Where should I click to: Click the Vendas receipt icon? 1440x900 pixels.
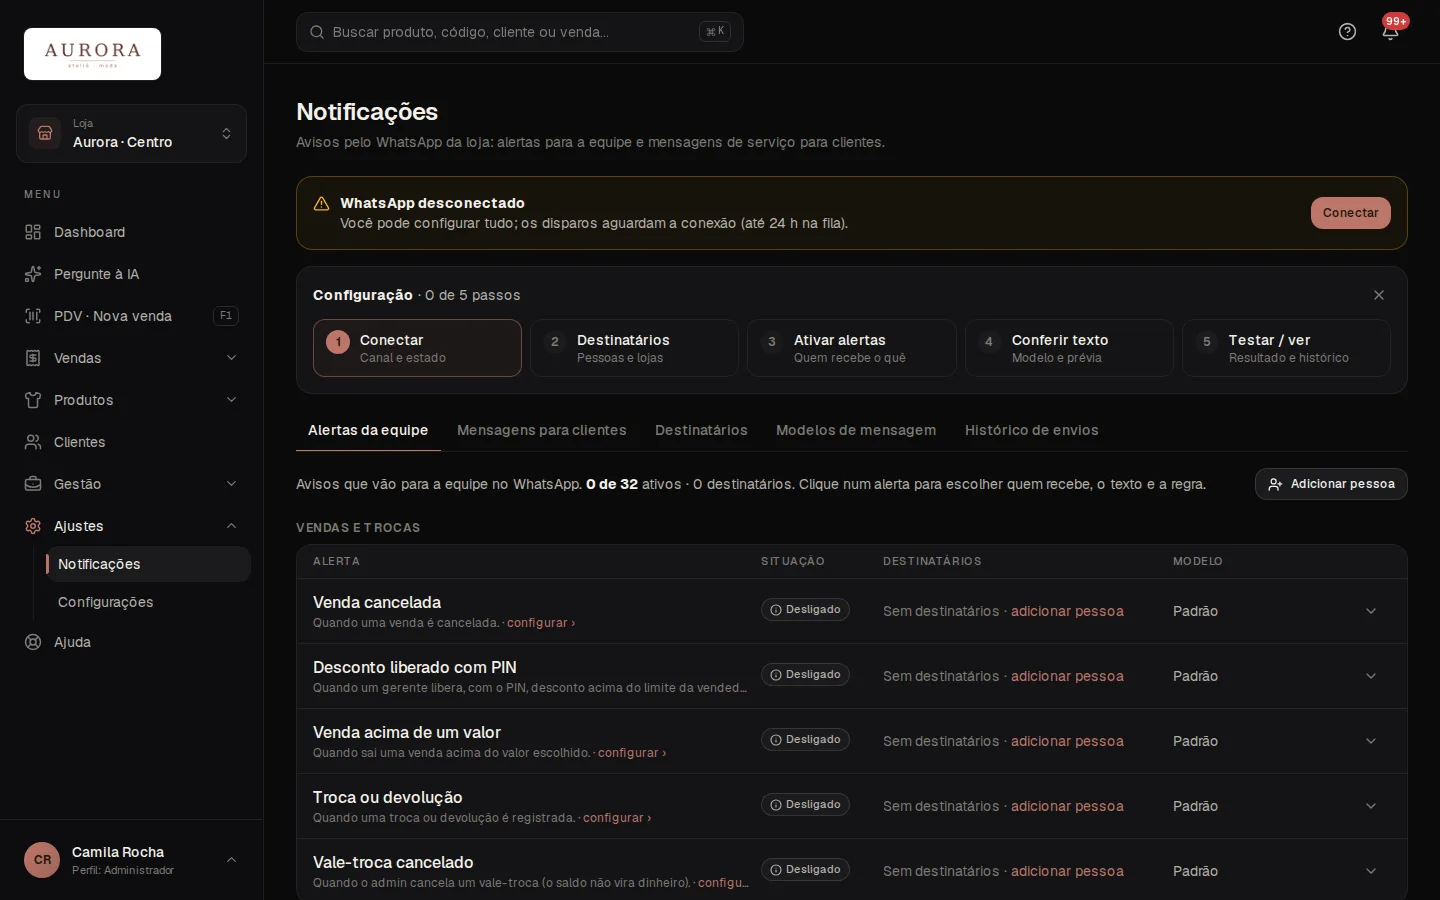point(33,358)
